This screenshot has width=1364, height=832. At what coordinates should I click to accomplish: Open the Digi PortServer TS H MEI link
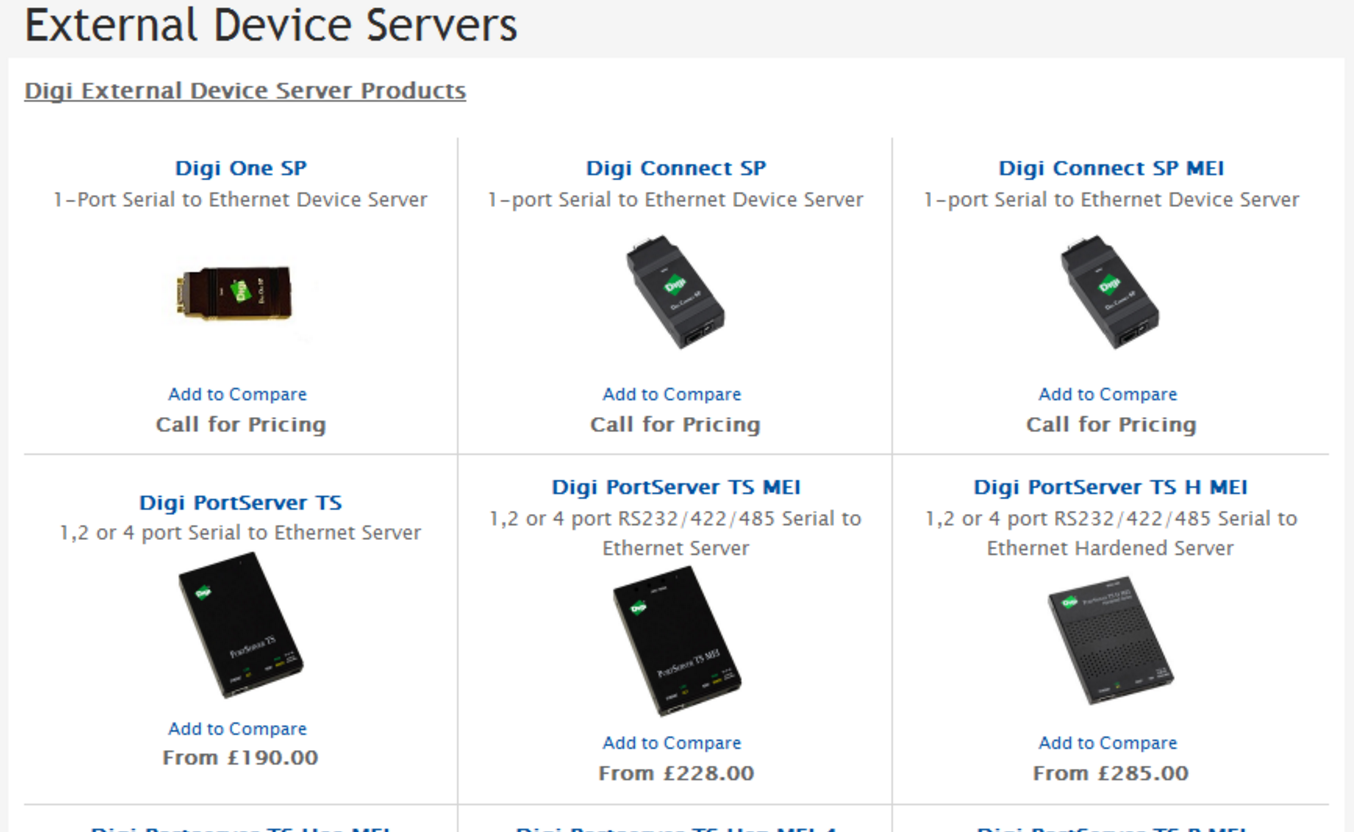point(1110,487)
